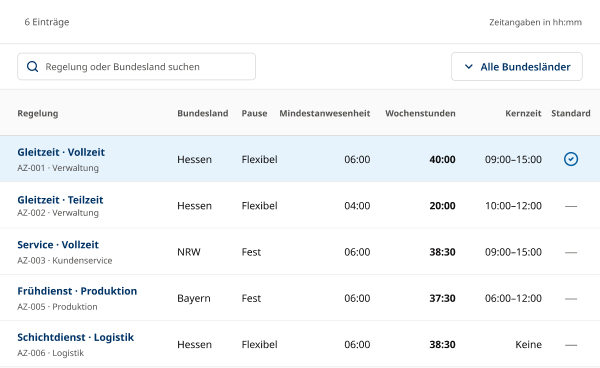The image size is (600, 368).
Task: Select the 37:30 Wochenstunden value
Action: tap(442, 298)
